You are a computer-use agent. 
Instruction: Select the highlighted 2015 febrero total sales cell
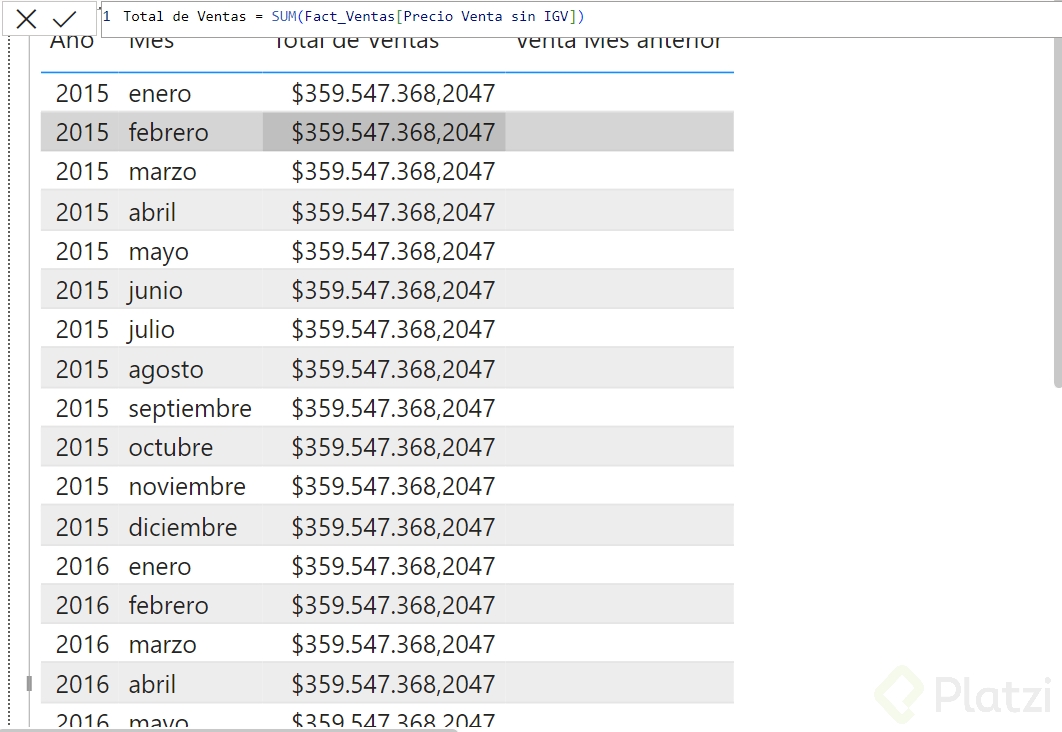point(392,133)
